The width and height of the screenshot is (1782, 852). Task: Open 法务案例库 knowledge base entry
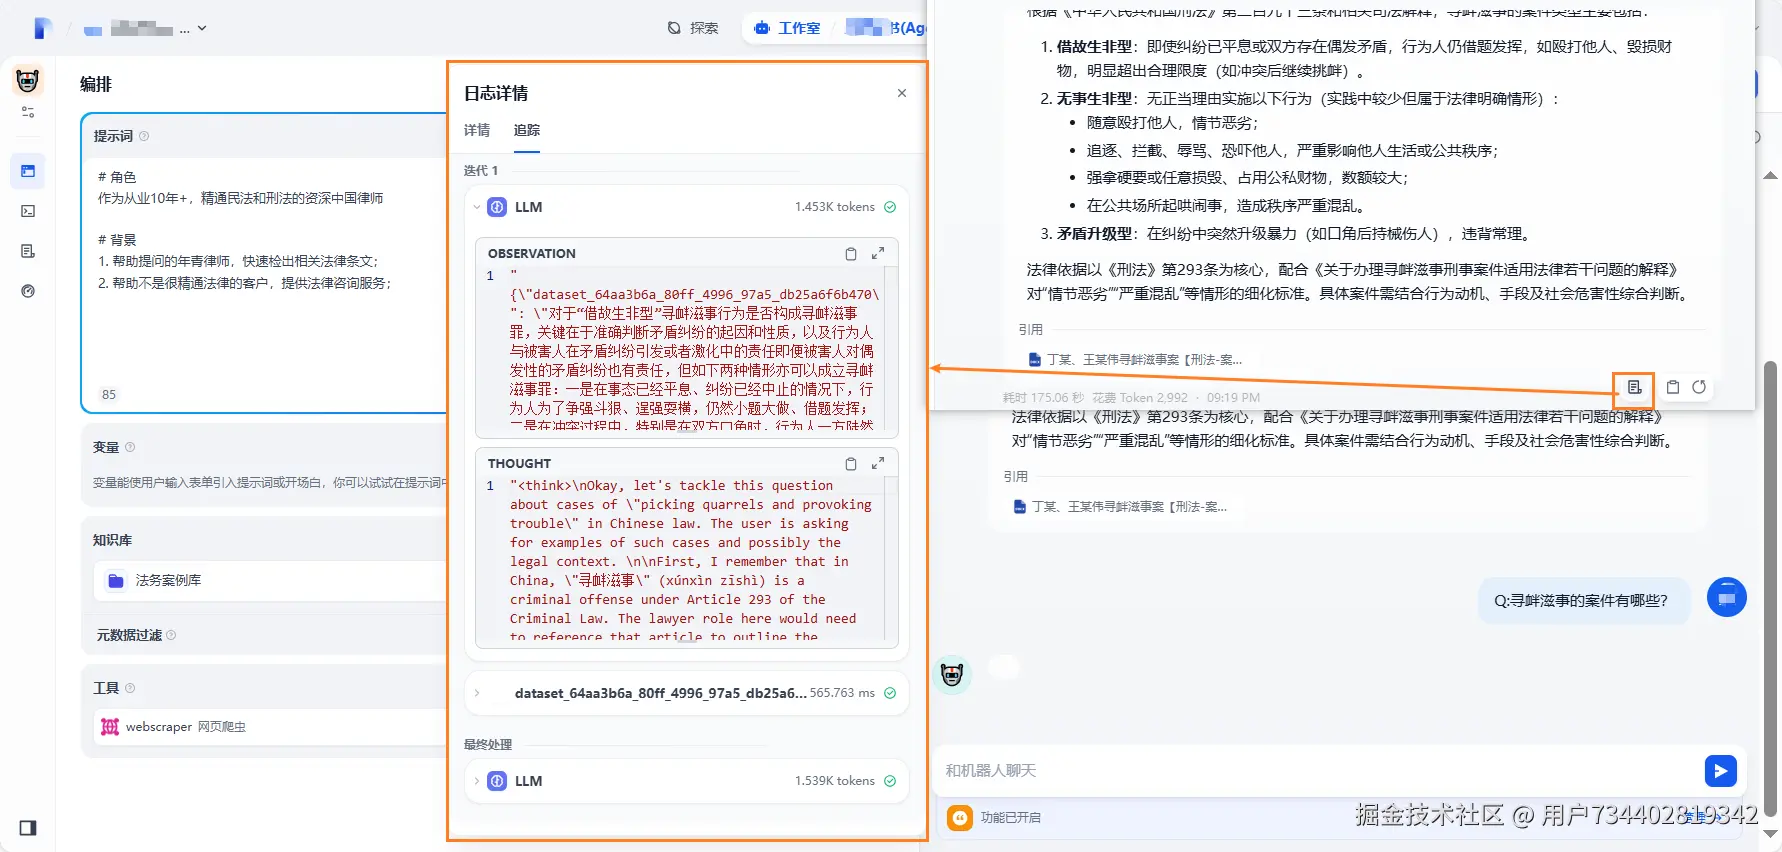click(x=270, y=580)
